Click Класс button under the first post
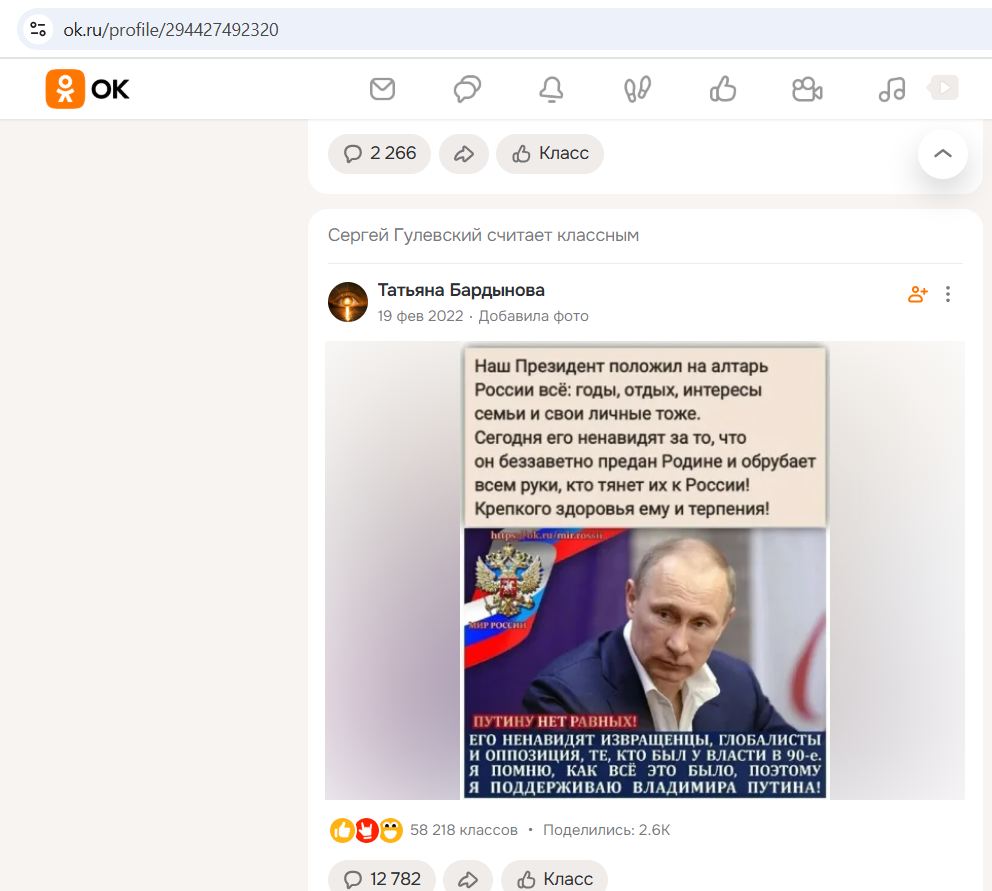 [550, 154]
